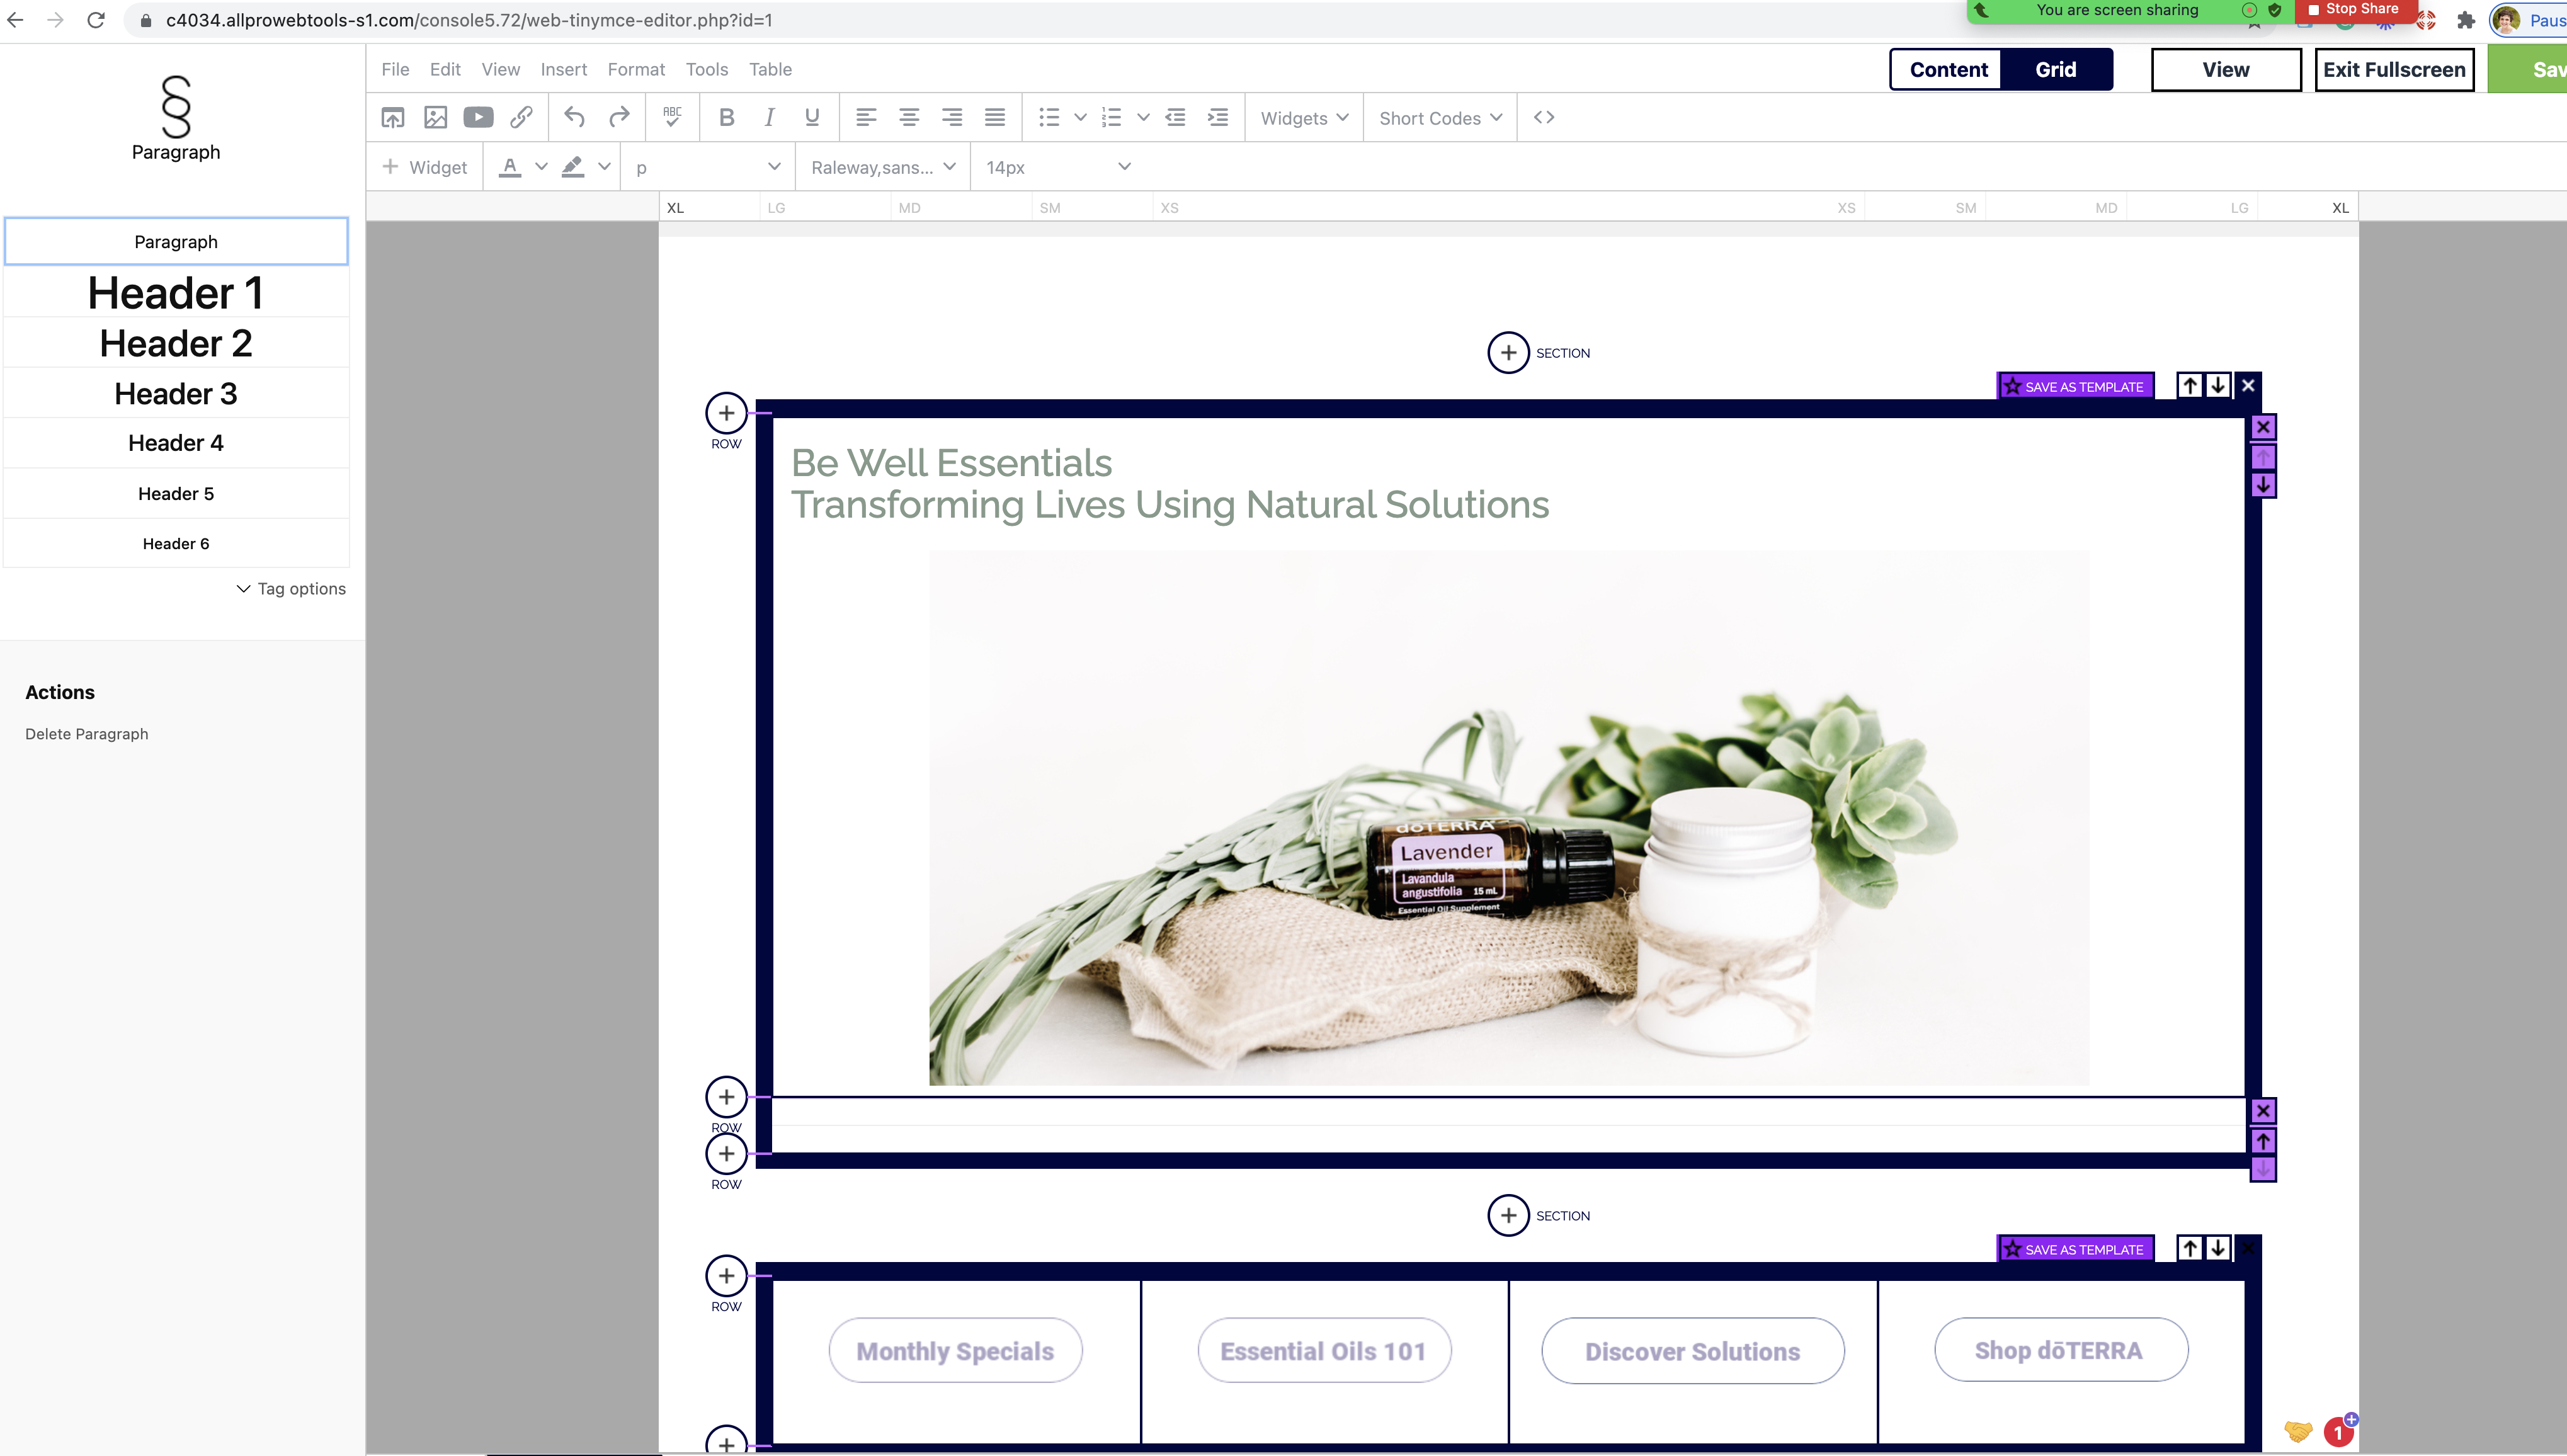Click Save As Template on Be Well section
2567x1456 pixels.
point(2075,387)
